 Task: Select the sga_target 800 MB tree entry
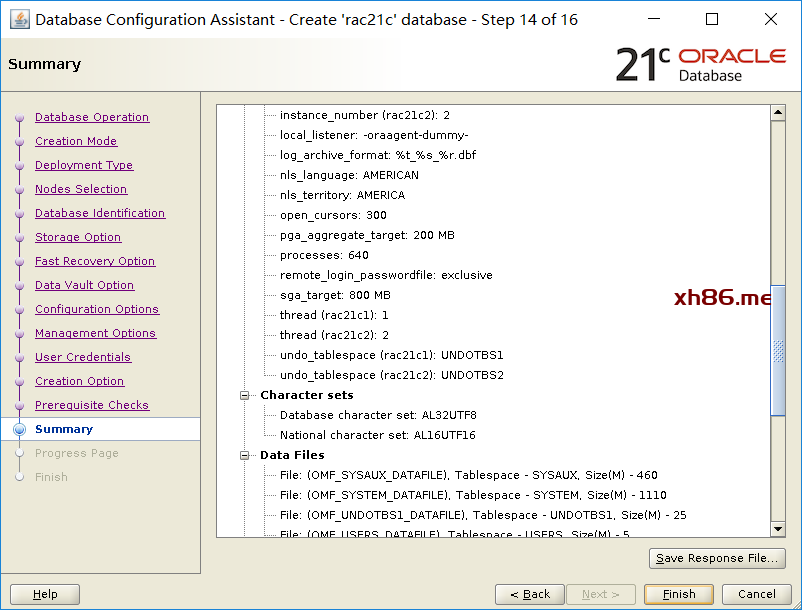(335, 295)
